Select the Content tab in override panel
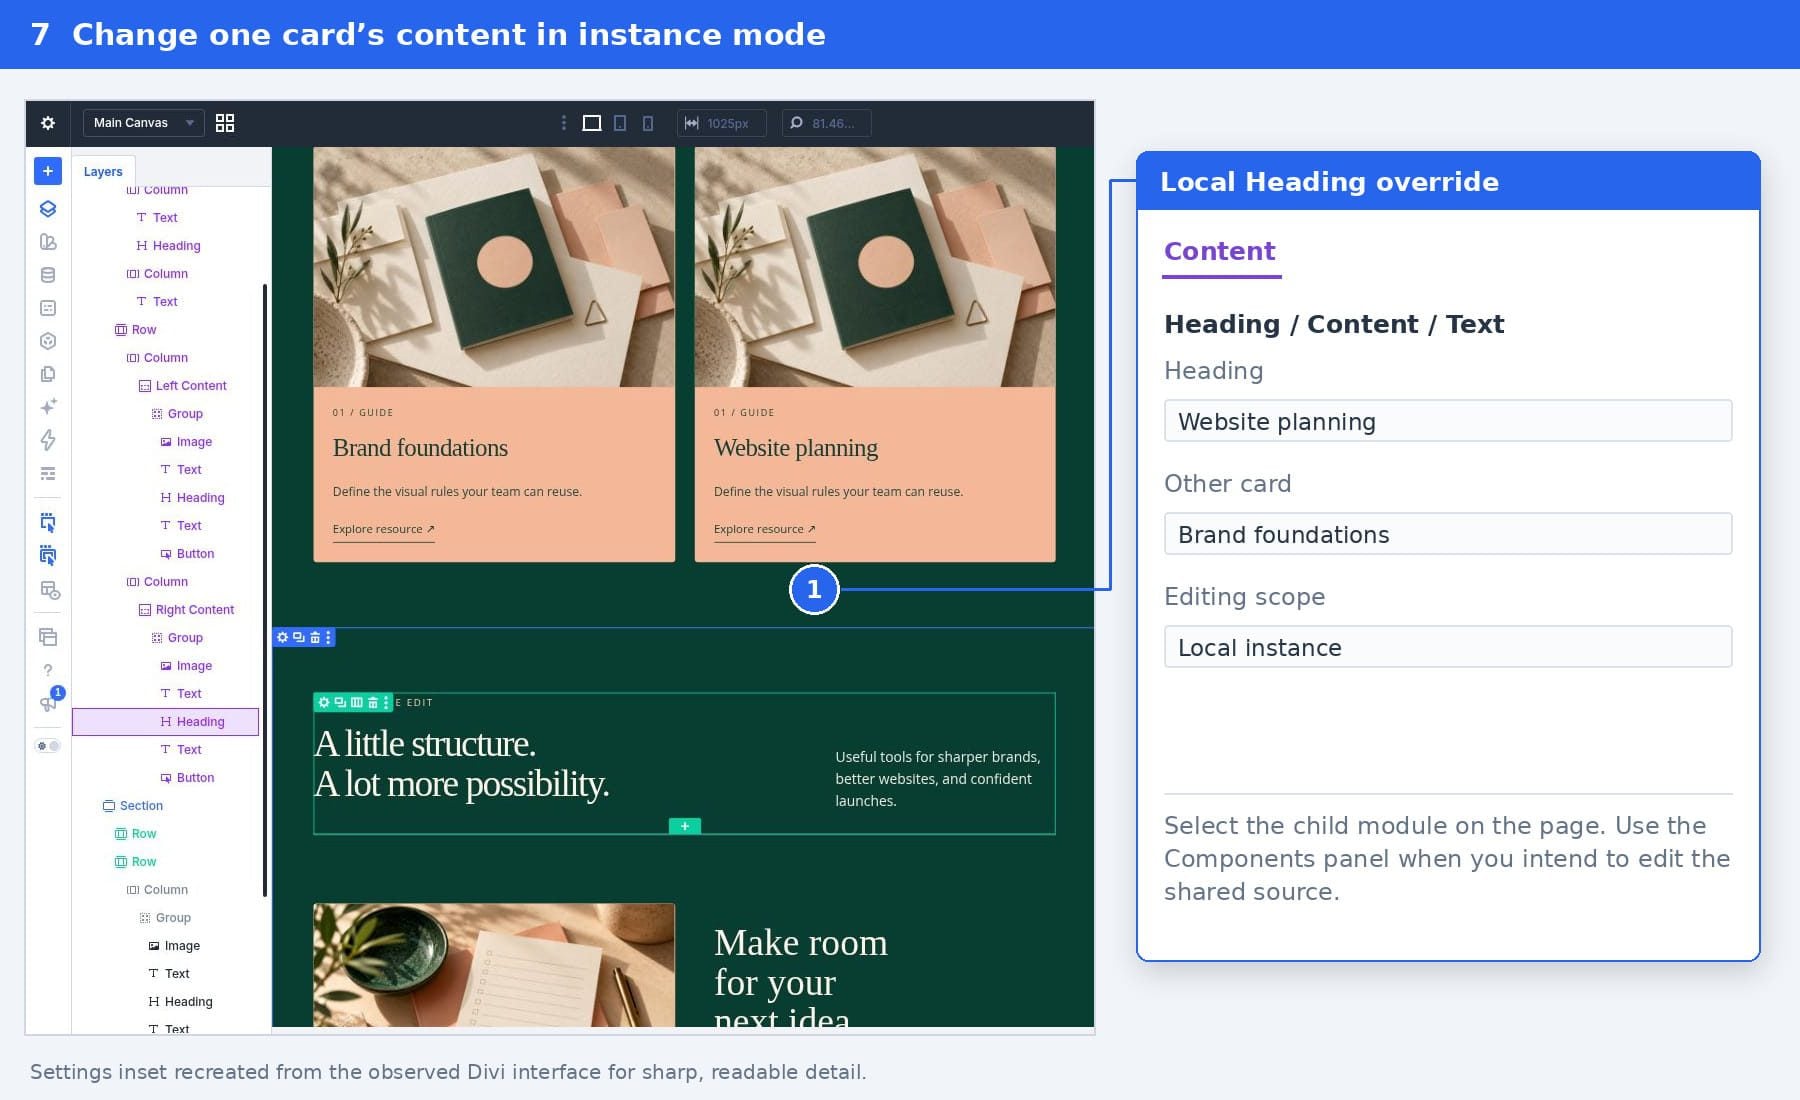Image resolution: width=1800 pixels, height=1100 pixels. tap(1220, 251)
